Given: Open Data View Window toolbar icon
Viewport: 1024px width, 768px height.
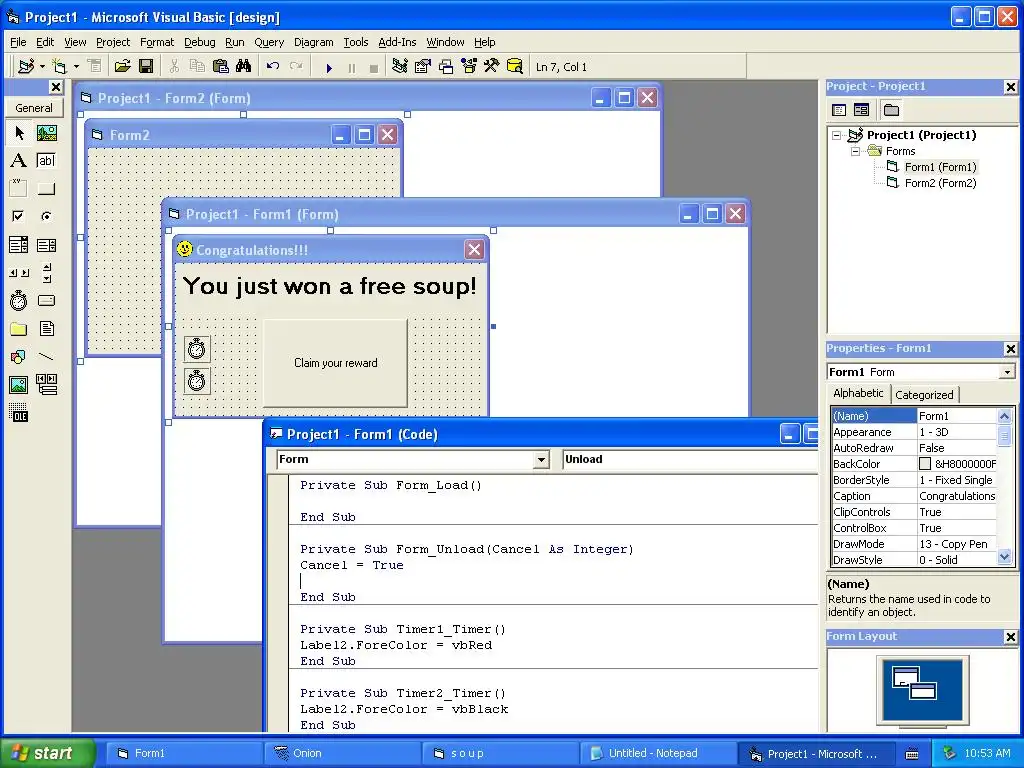Looking at the screenshot, I should [x=515, y=67].
